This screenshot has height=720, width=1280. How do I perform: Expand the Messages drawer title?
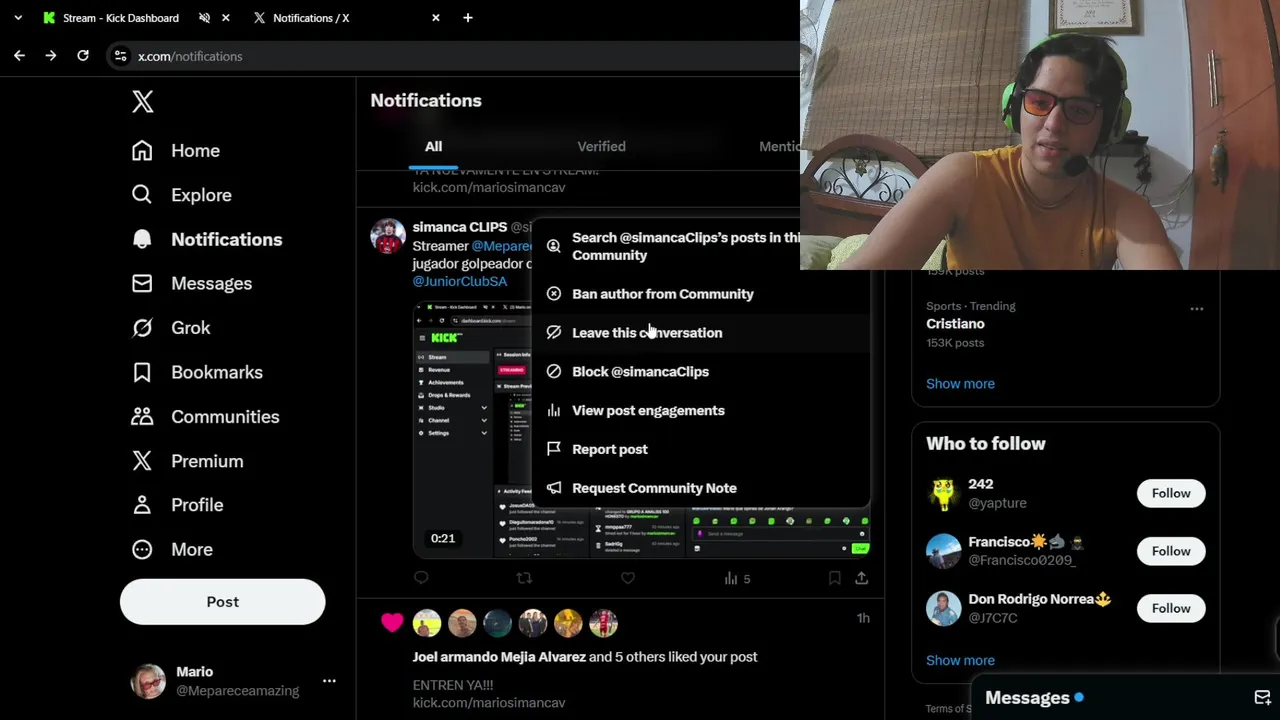pos(1027,698)
